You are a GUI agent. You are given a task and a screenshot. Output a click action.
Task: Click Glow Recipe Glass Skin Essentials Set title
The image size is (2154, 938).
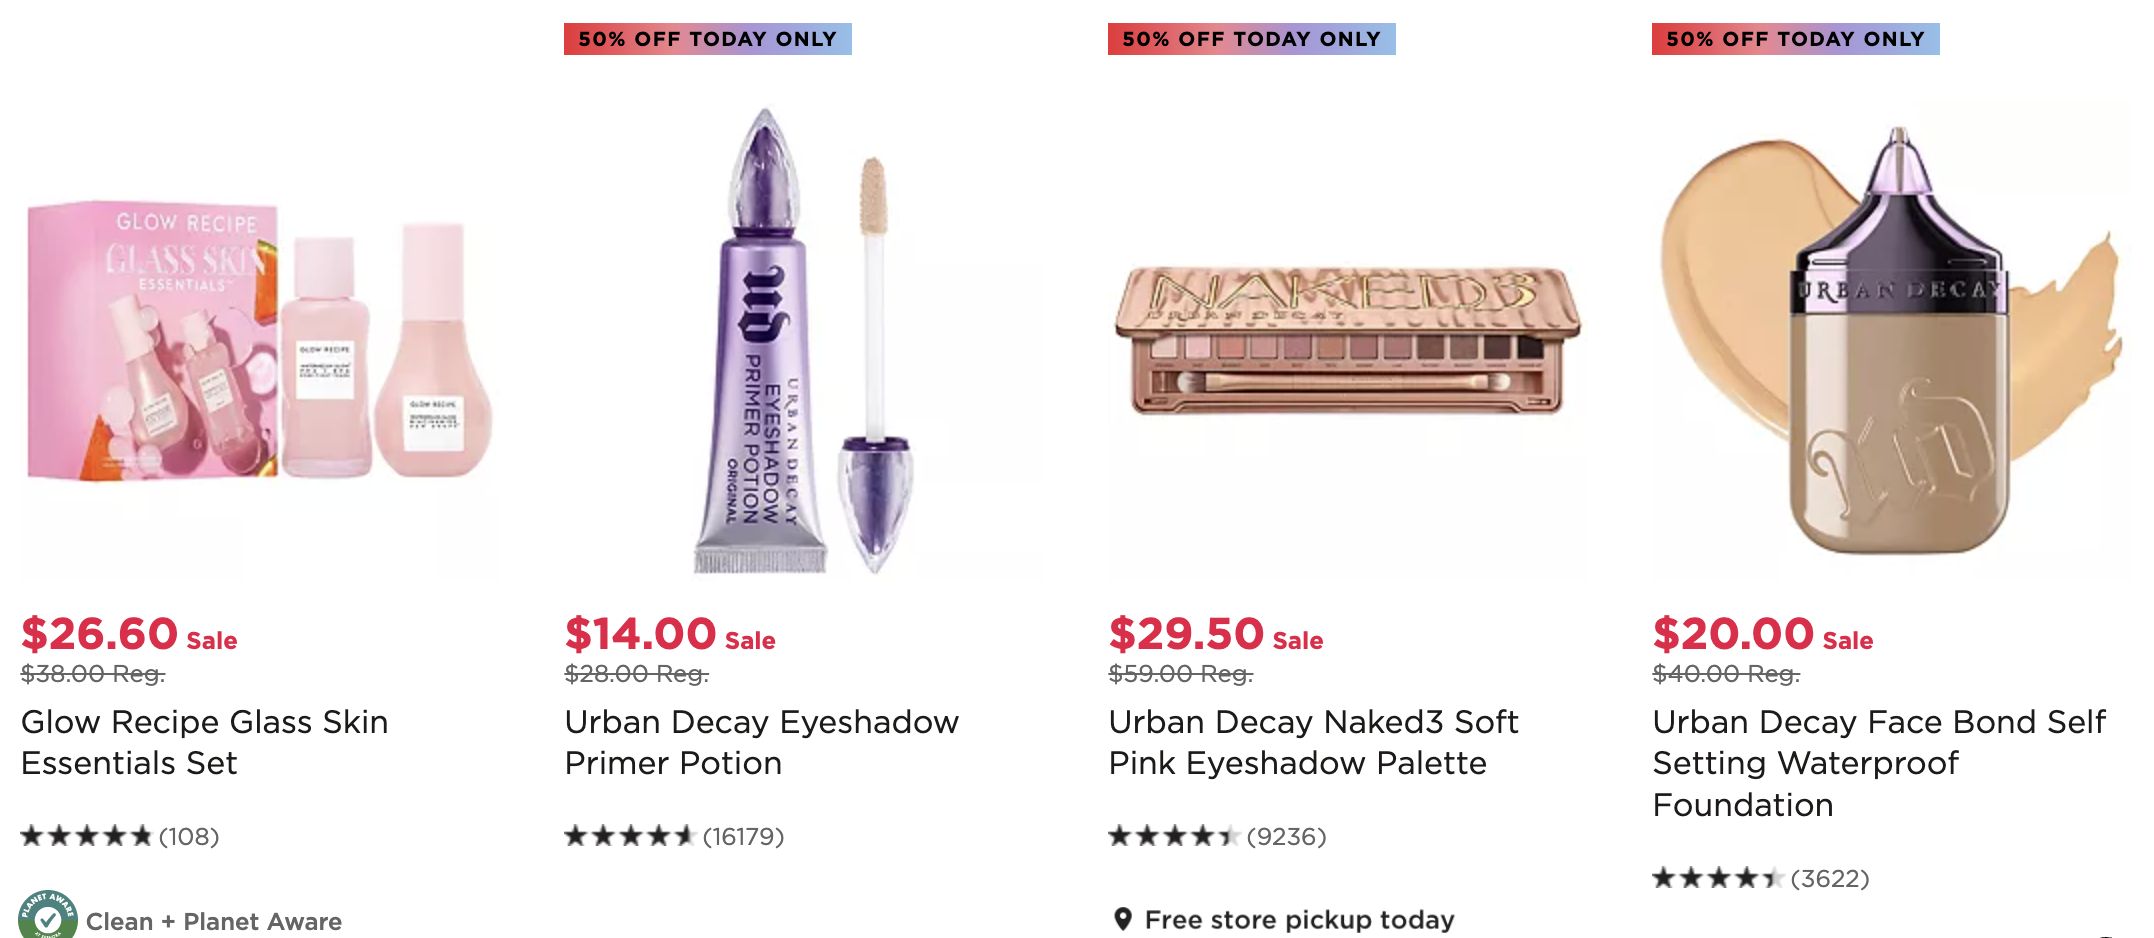click(x=204, y=742)
